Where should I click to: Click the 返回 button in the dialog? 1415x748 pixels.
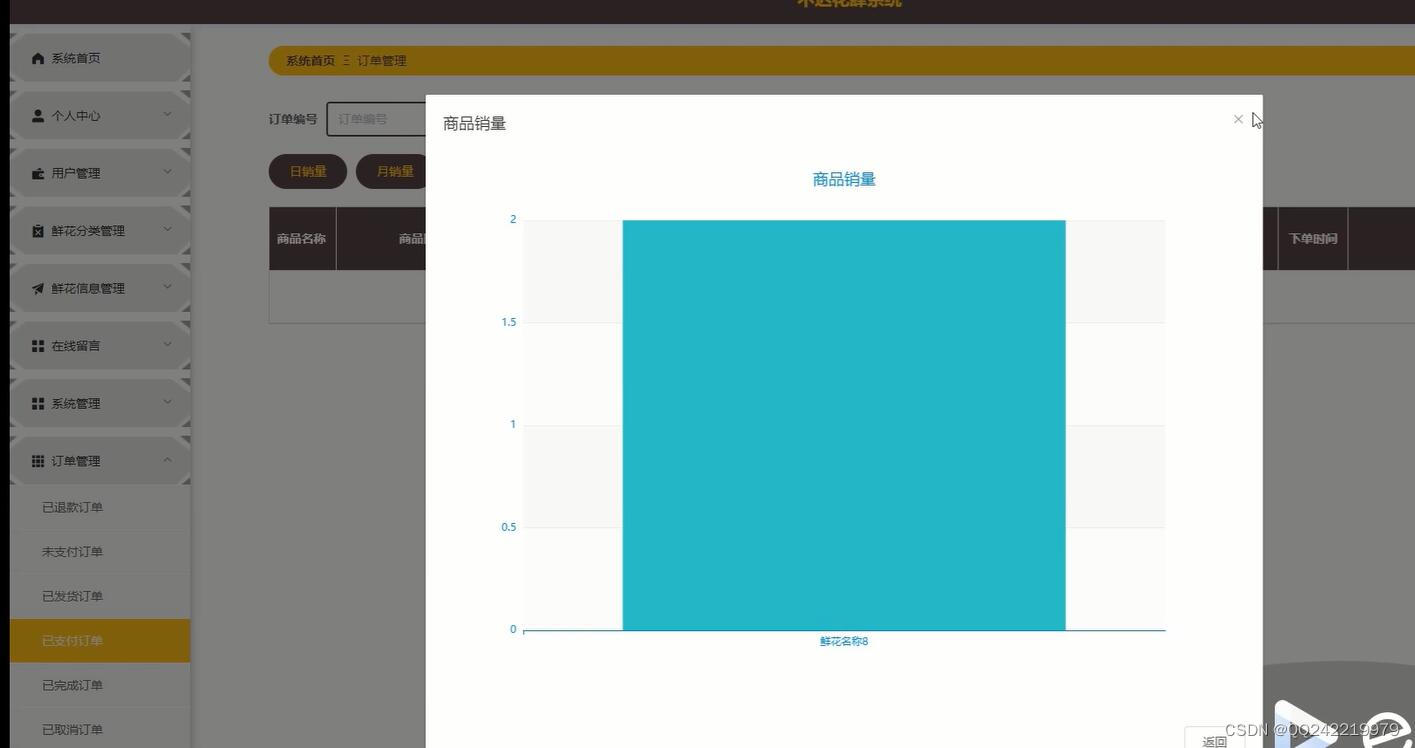(1214, 740)
